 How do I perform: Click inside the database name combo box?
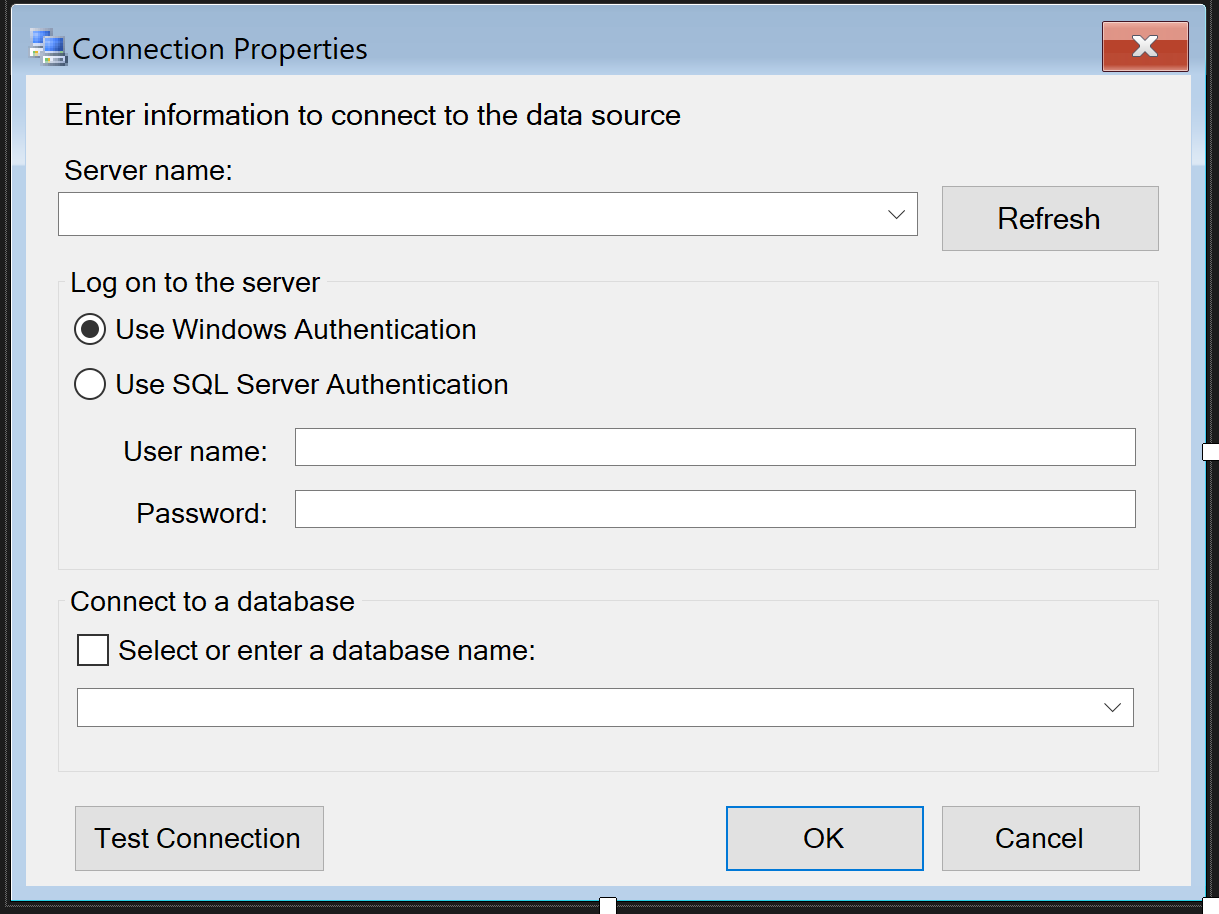605,707
